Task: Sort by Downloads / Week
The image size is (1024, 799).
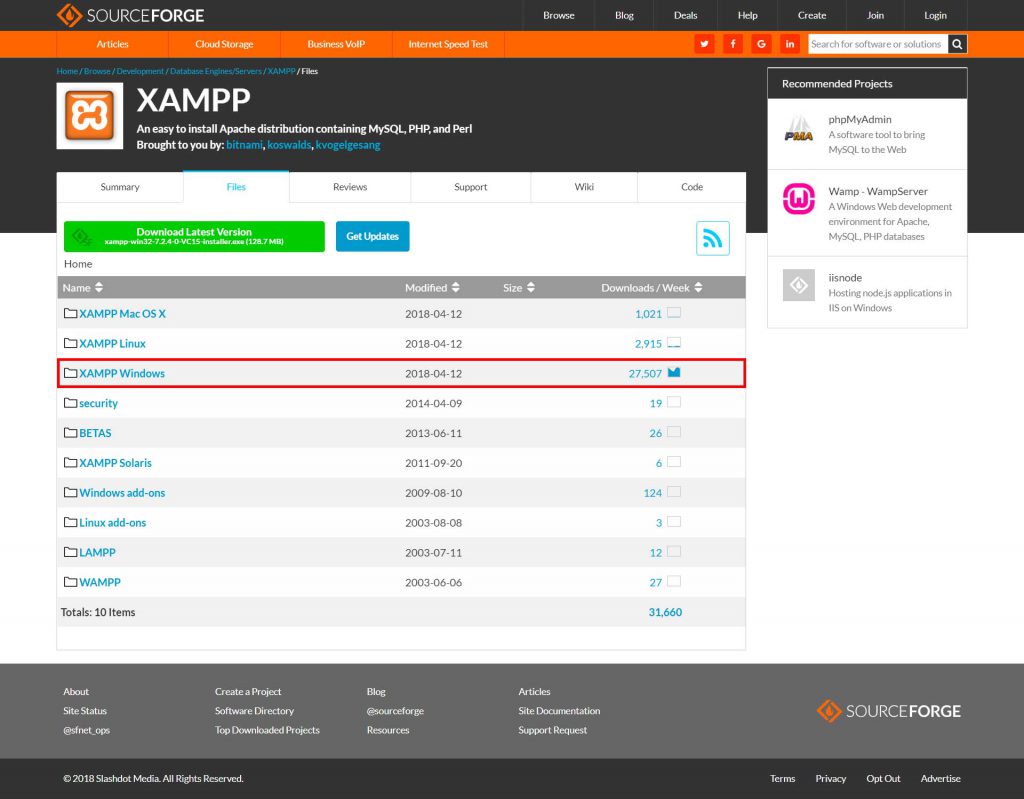Action: tap(652, 287)
